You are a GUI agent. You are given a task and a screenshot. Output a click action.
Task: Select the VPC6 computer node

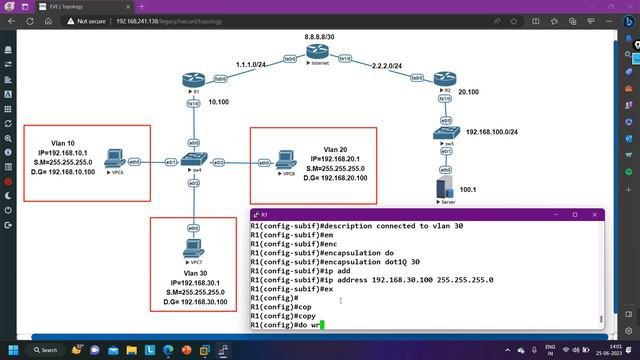click(x=115, y=159)
